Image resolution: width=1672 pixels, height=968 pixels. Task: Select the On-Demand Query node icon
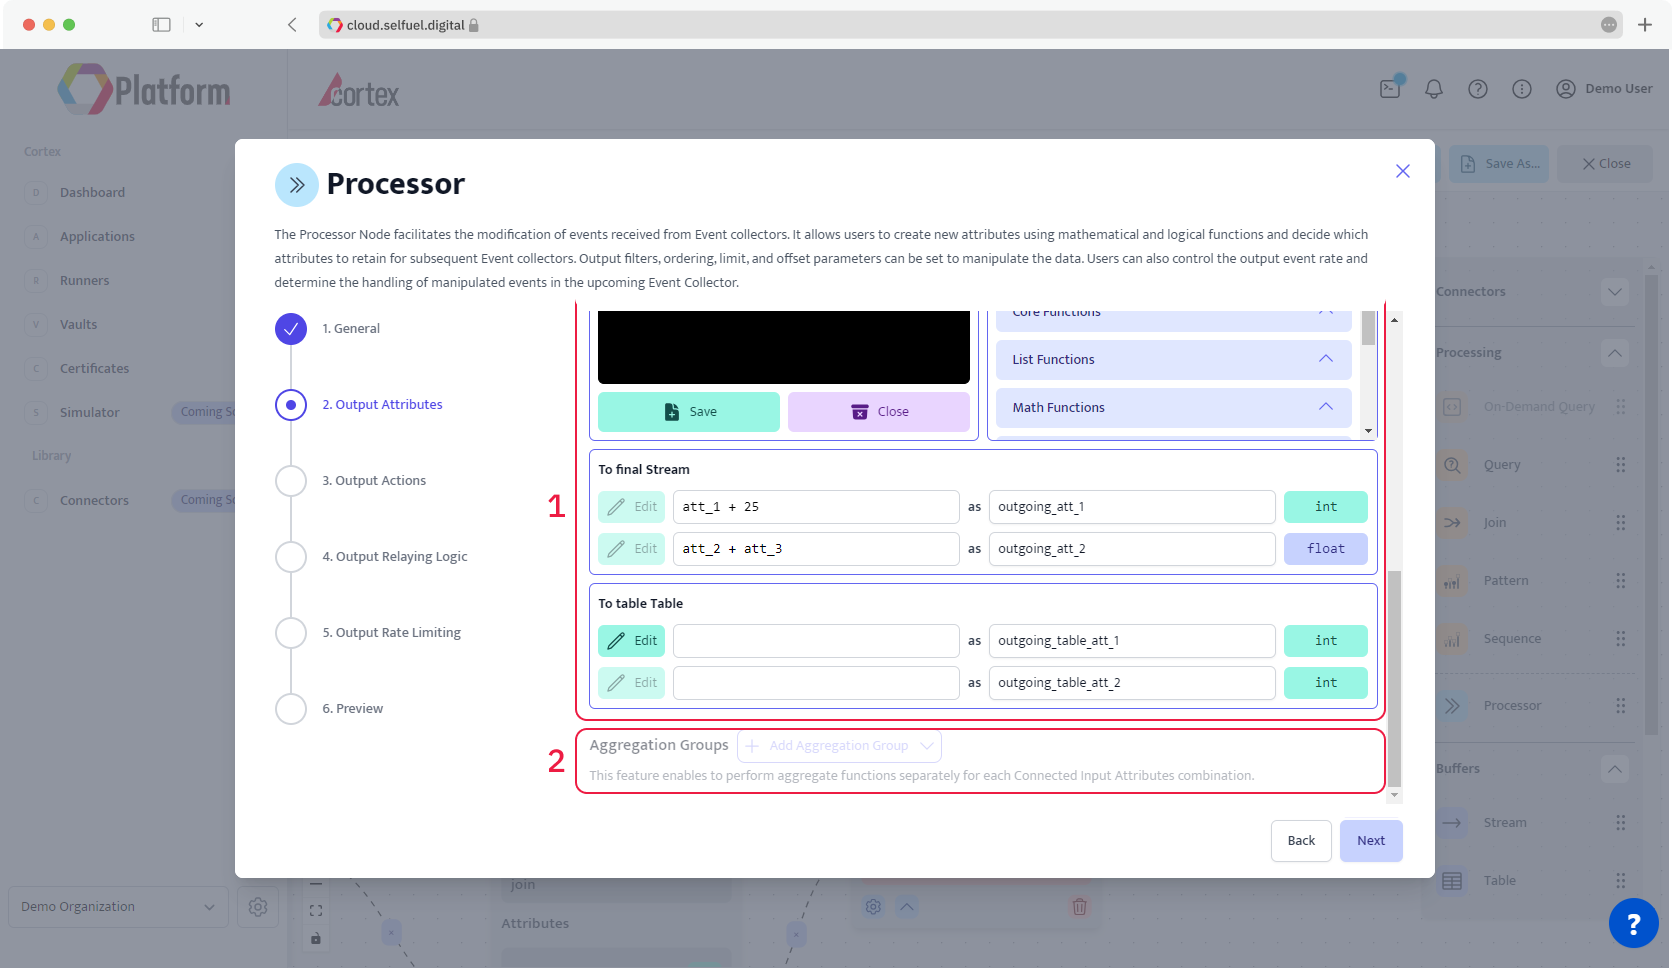(x=1452, y=407)
